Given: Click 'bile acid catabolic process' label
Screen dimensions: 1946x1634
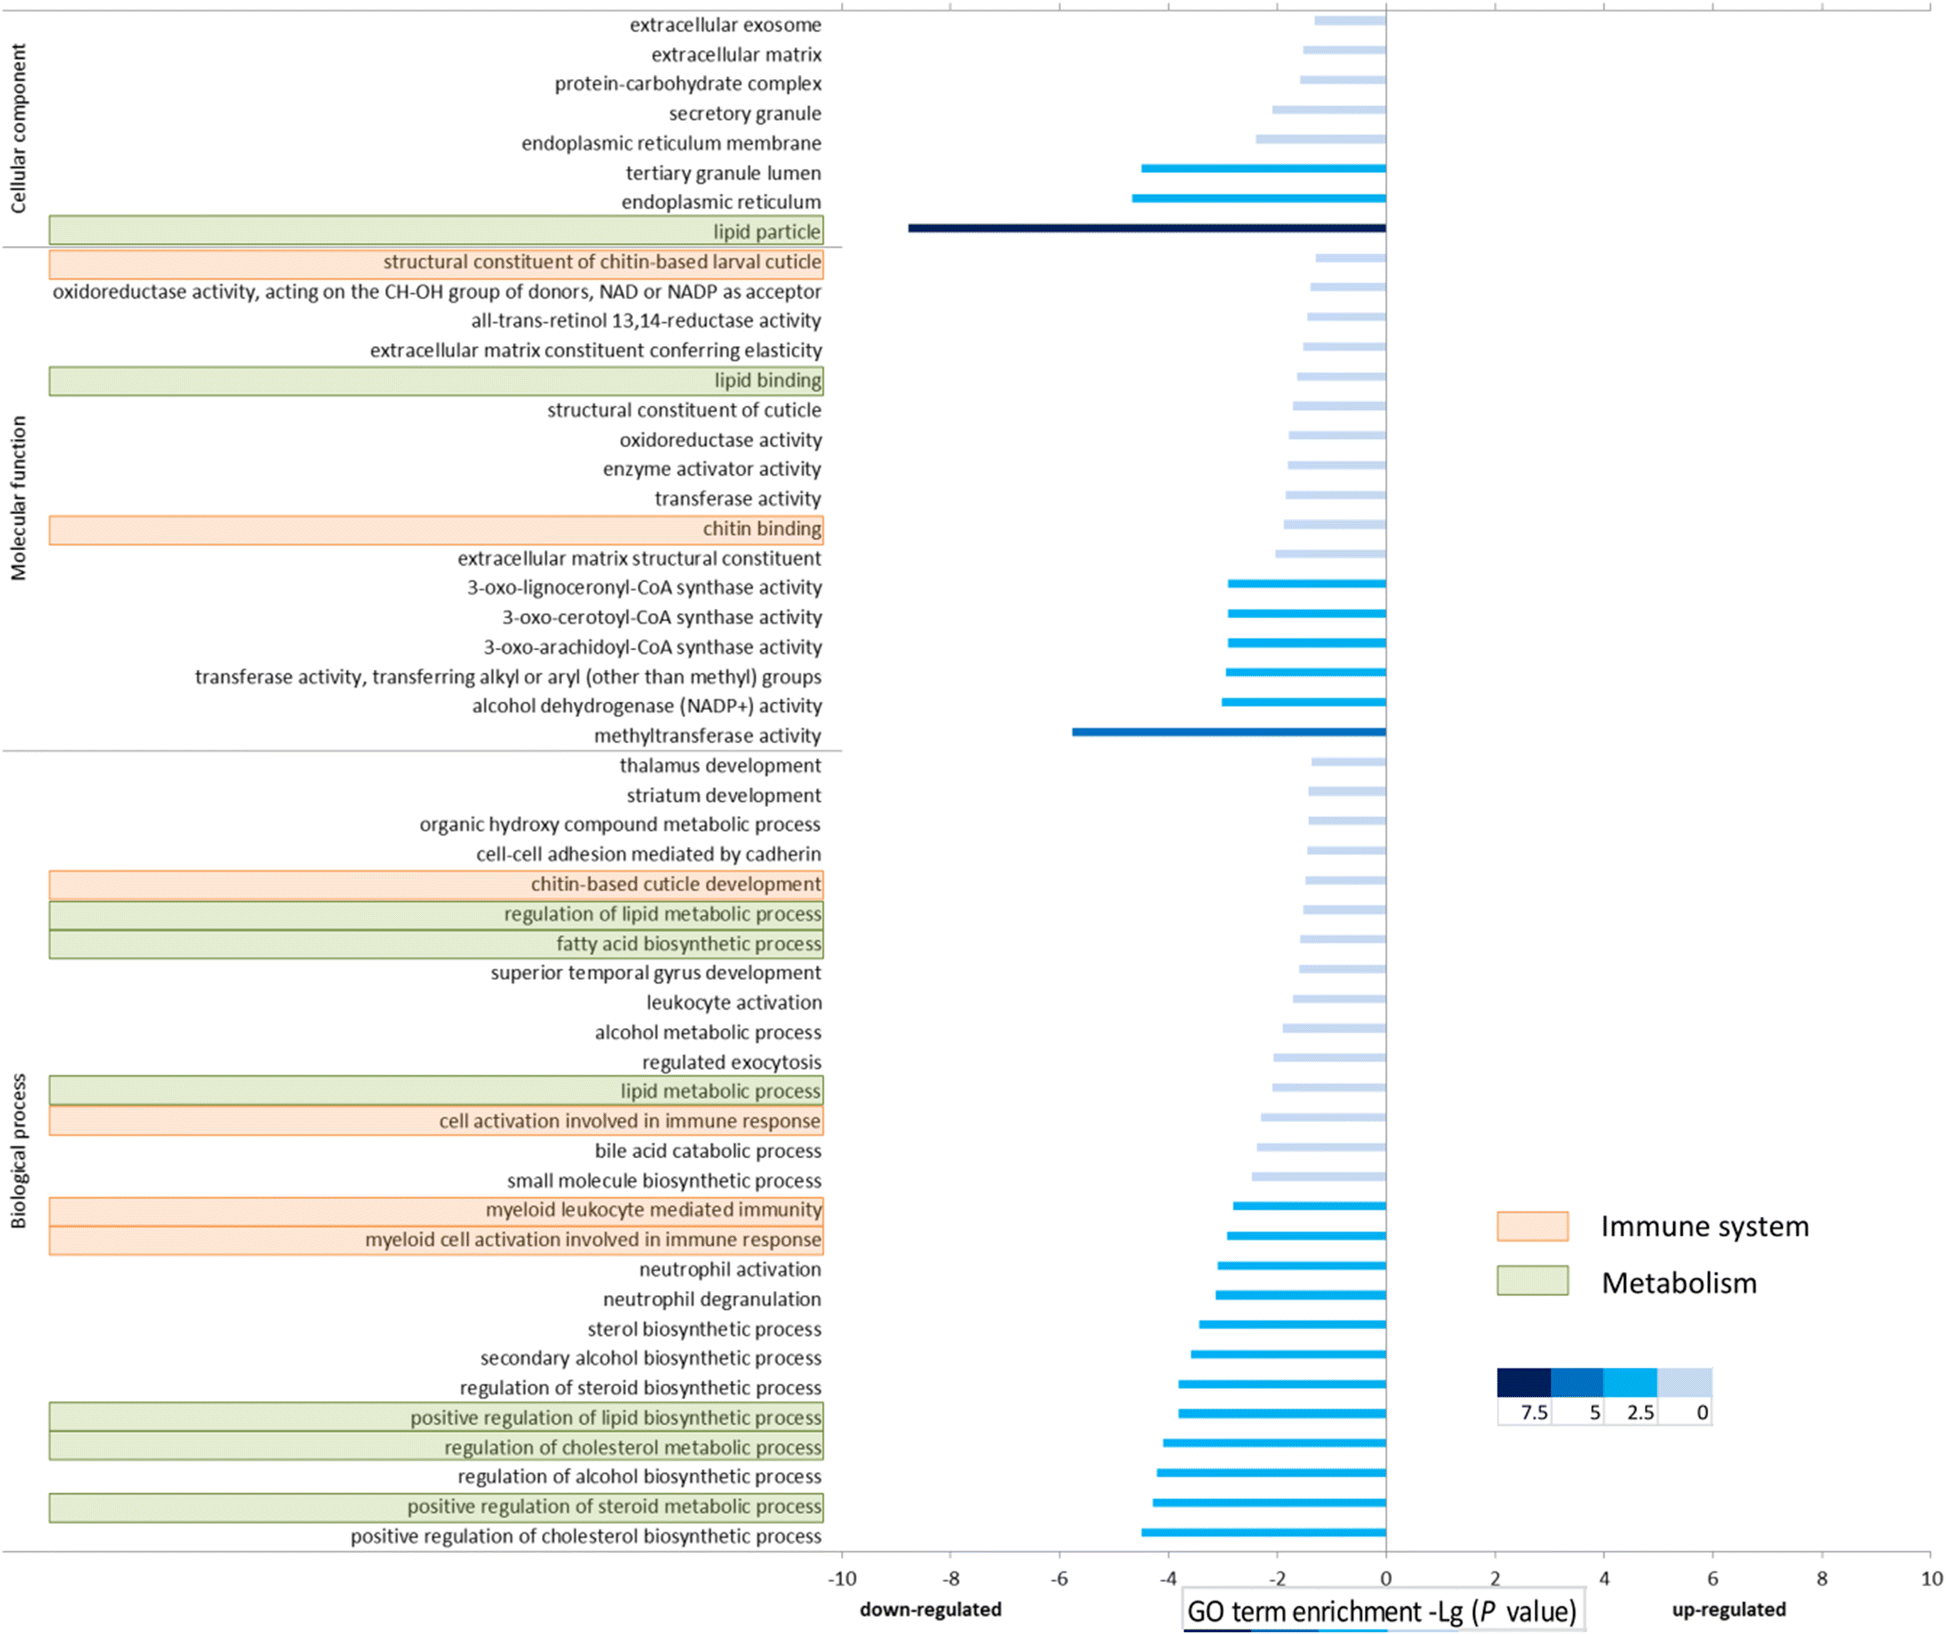Looking at the screenshot, I should pyautogui.click(x=708, y=1151).
